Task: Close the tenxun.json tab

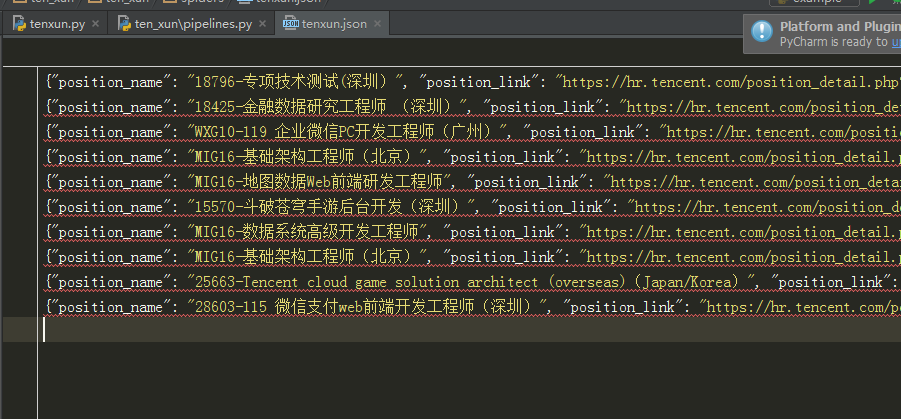Action: (378, 24)
